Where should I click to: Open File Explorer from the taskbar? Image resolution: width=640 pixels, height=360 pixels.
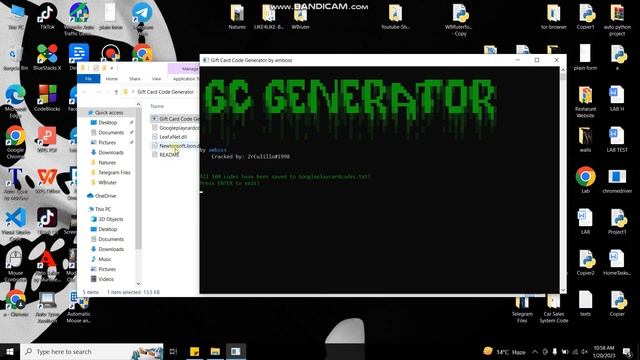215,351
